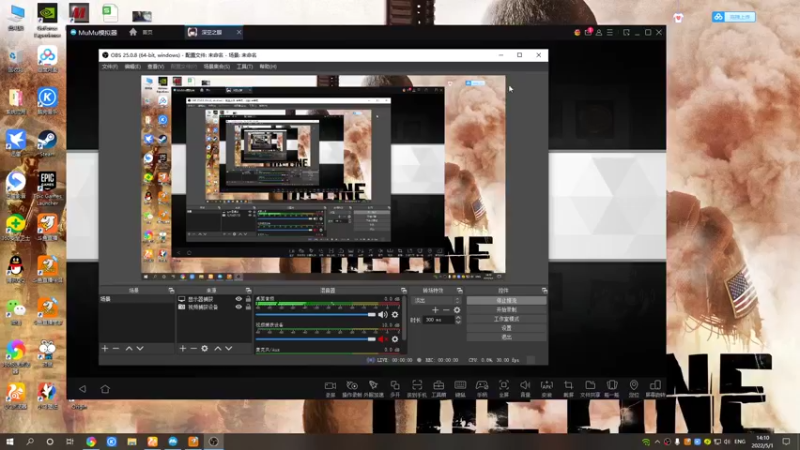This screenshot has width=800, height=450.
Task: Open MuMu multi-instance 多开 tool
Action: coord(395,388)
